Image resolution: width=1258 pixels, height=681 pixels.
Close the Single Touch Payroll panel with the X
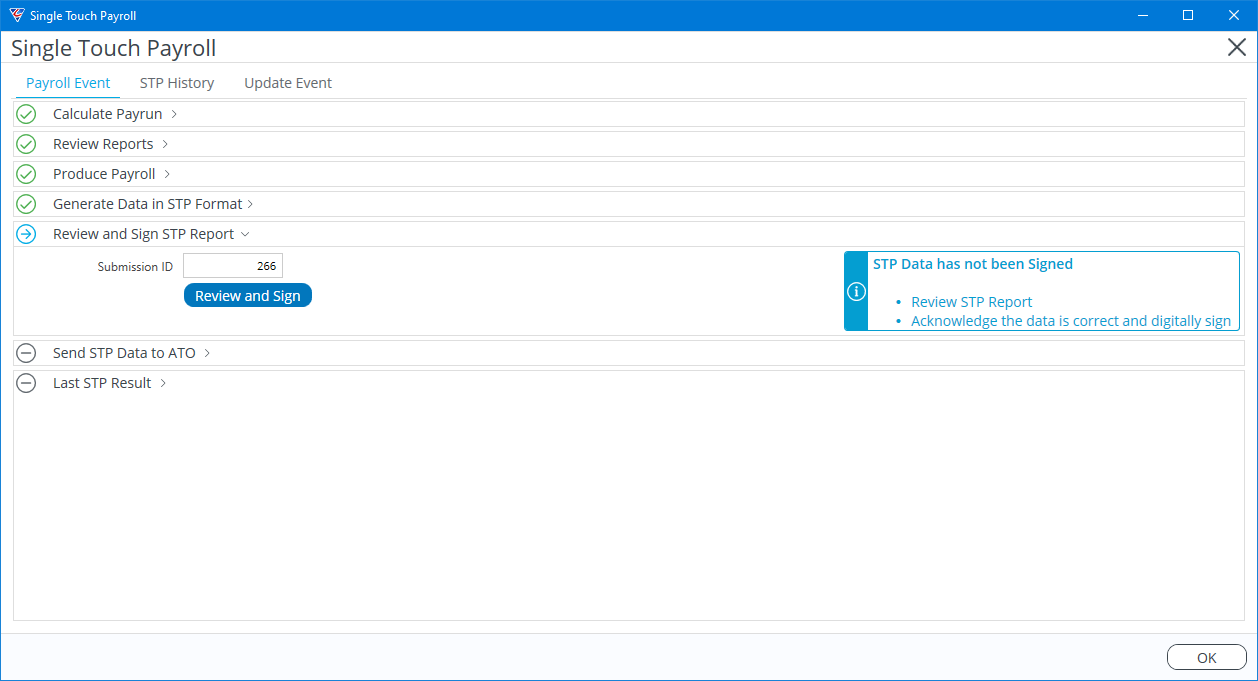click(x=1236, y=48)
